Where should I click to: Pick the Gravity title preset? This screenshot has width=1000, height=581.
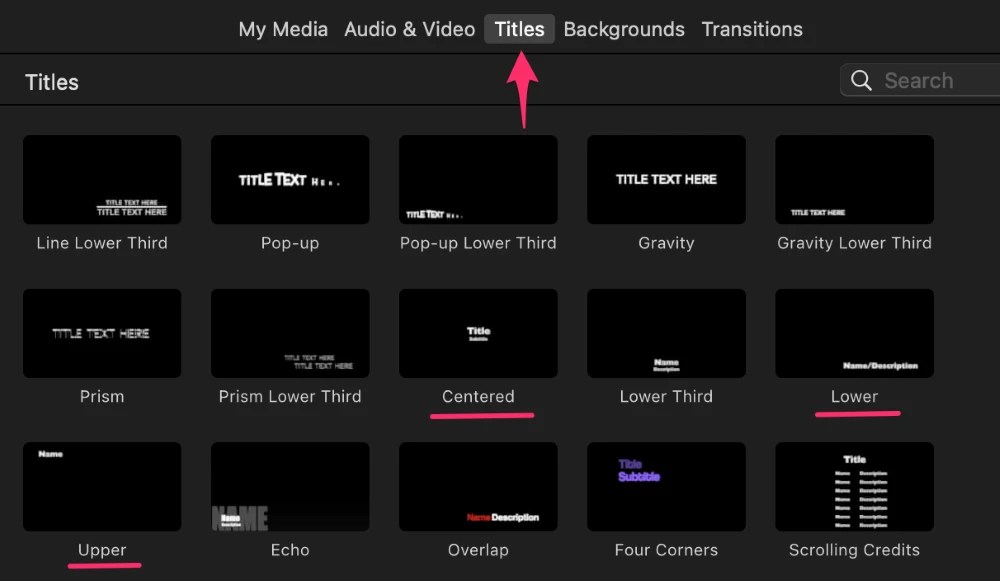666,179
